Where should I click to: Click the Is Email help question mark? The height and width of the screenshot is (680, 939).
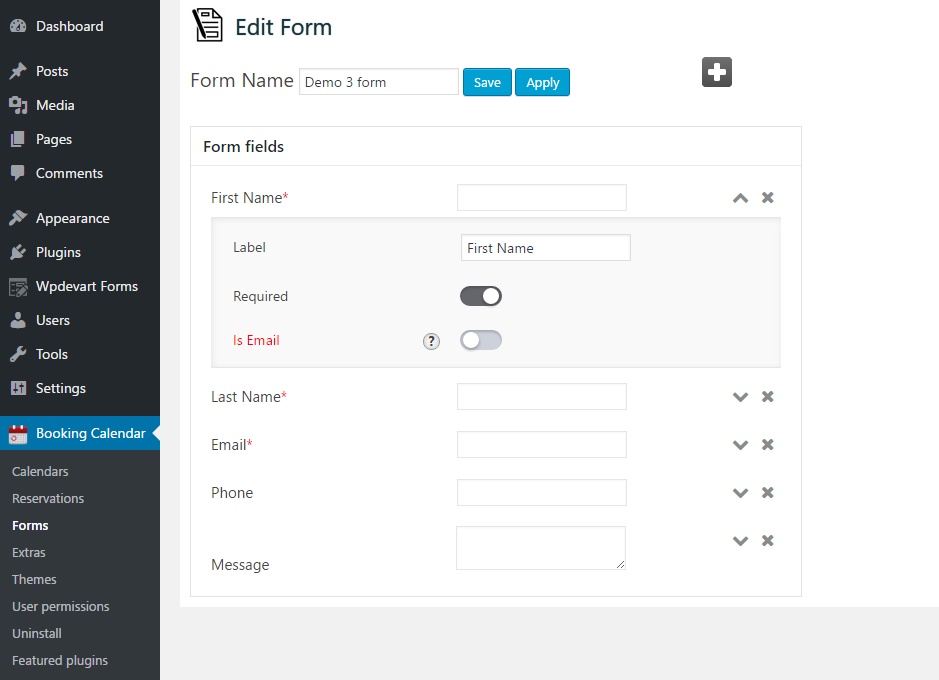pos(431,341)
